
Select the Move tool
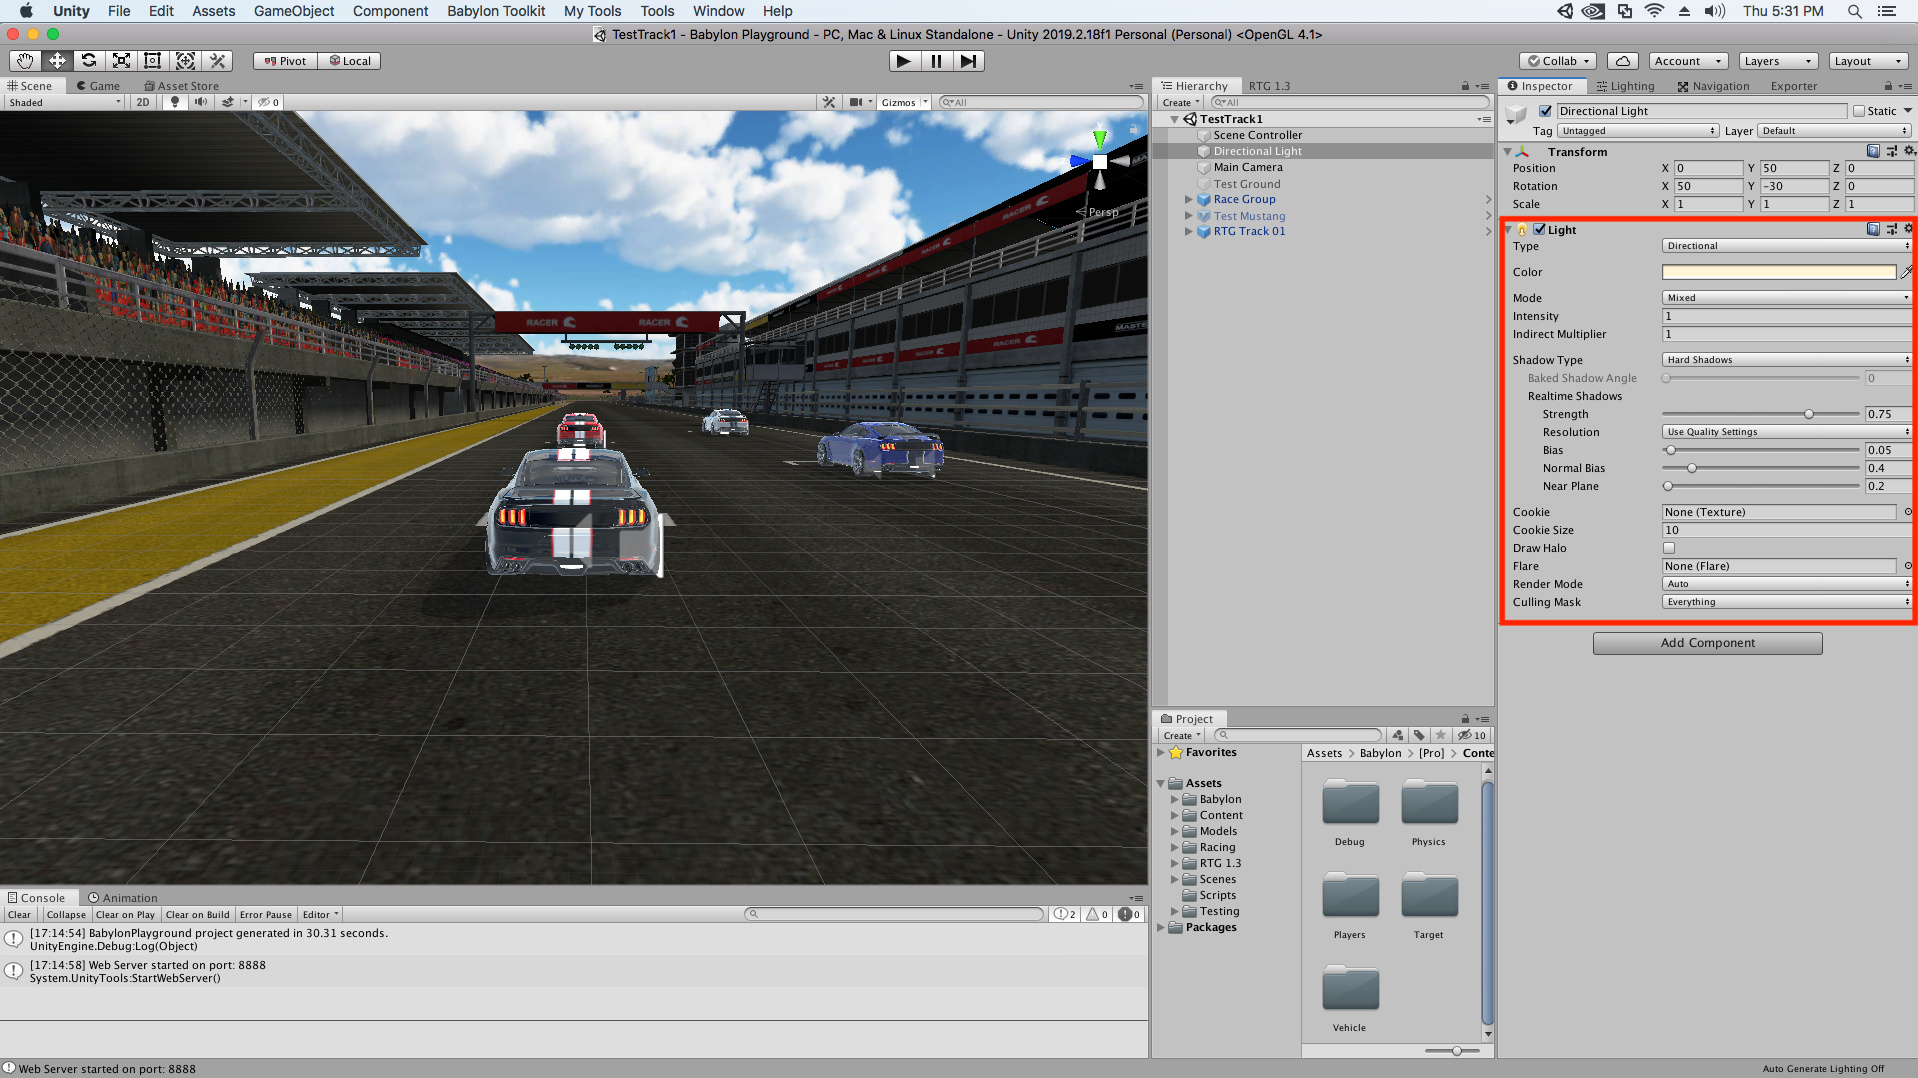(x=57, y=61)
